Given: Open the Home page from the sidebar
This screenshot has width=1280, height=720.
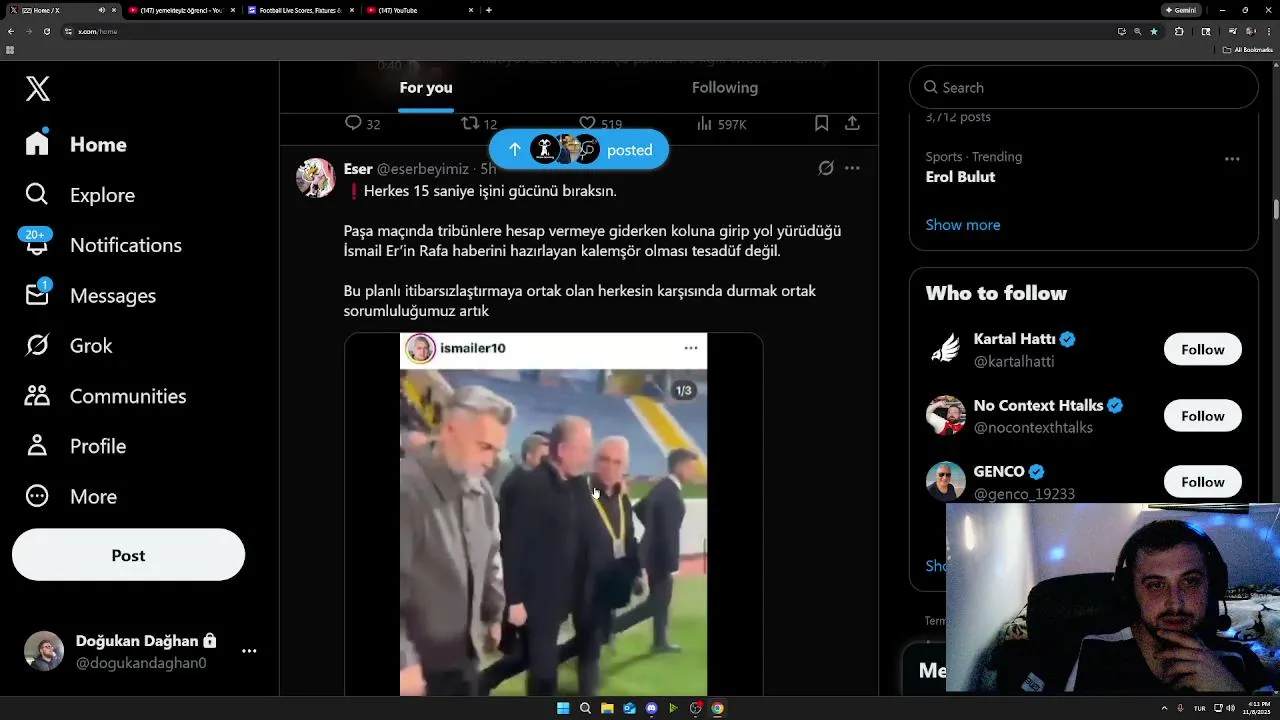Looking at the screenshot, I should point(76,144).
